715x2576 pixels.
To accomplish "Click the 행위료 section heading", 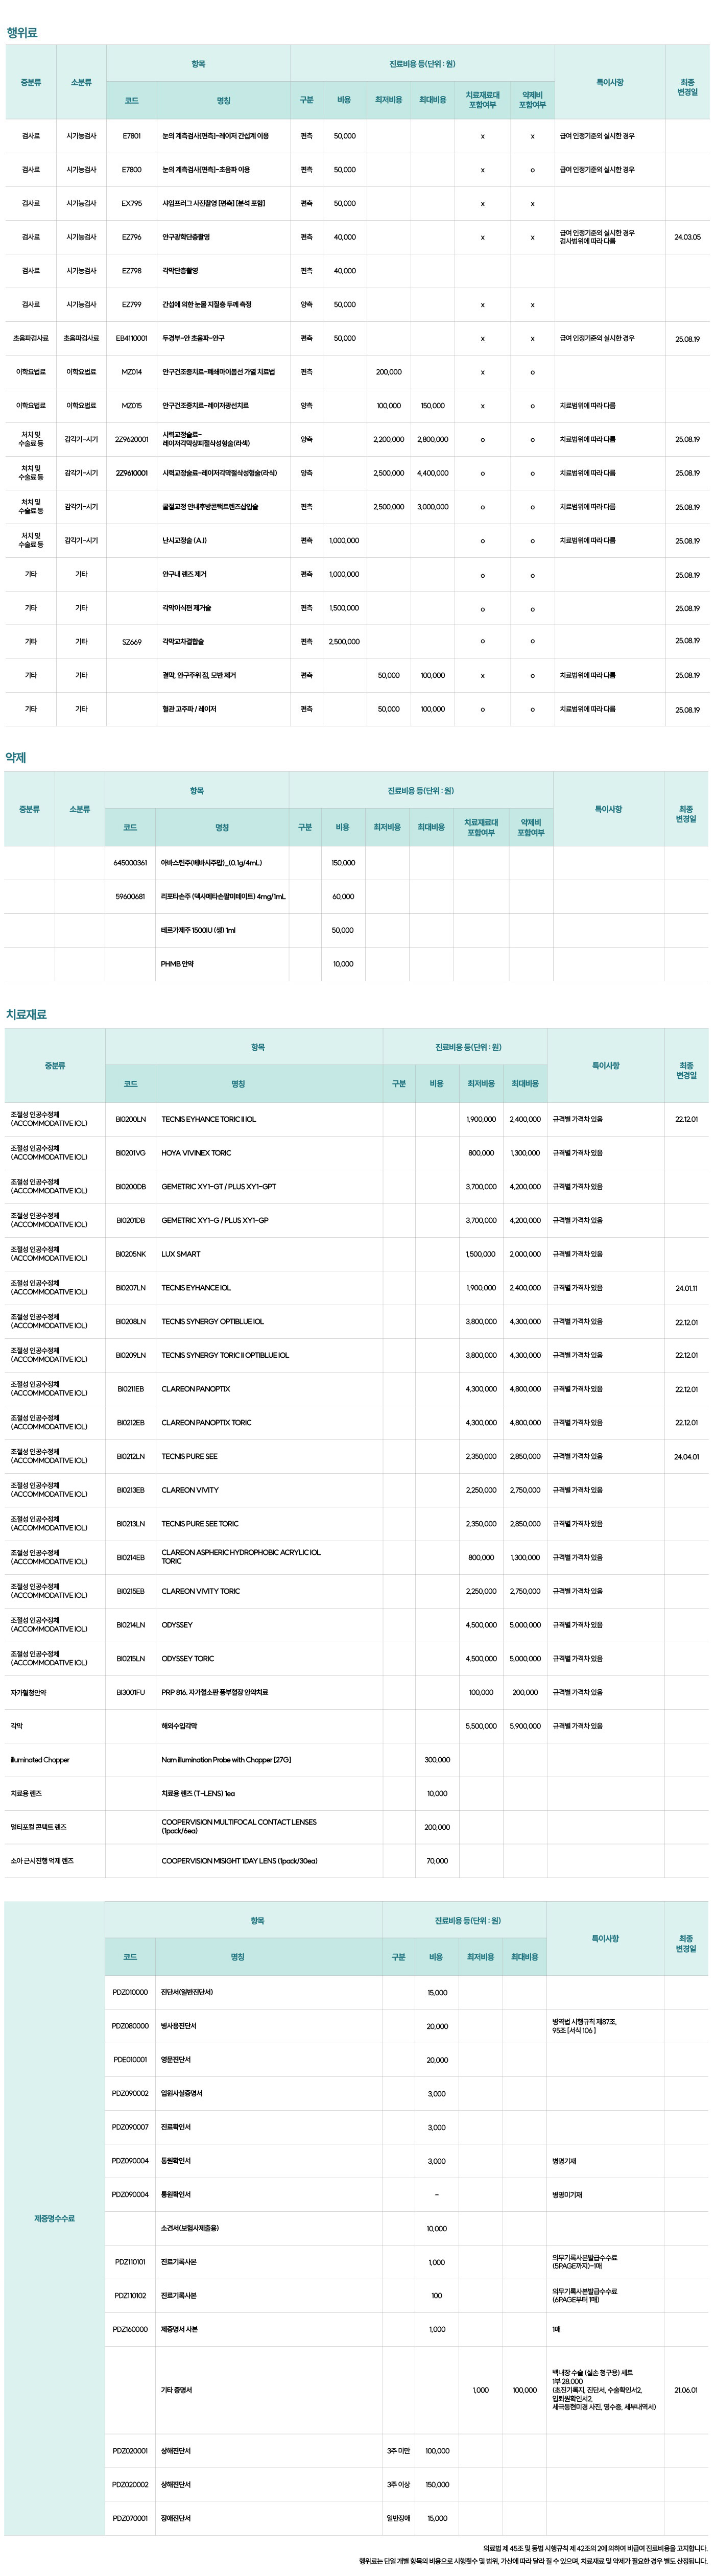I will [22, 33].
